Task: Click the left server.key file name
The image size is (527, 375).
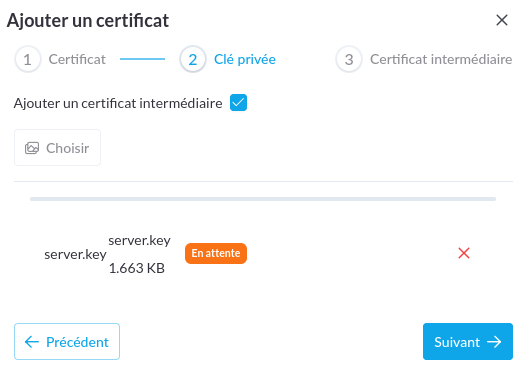Action: point(75,254)
